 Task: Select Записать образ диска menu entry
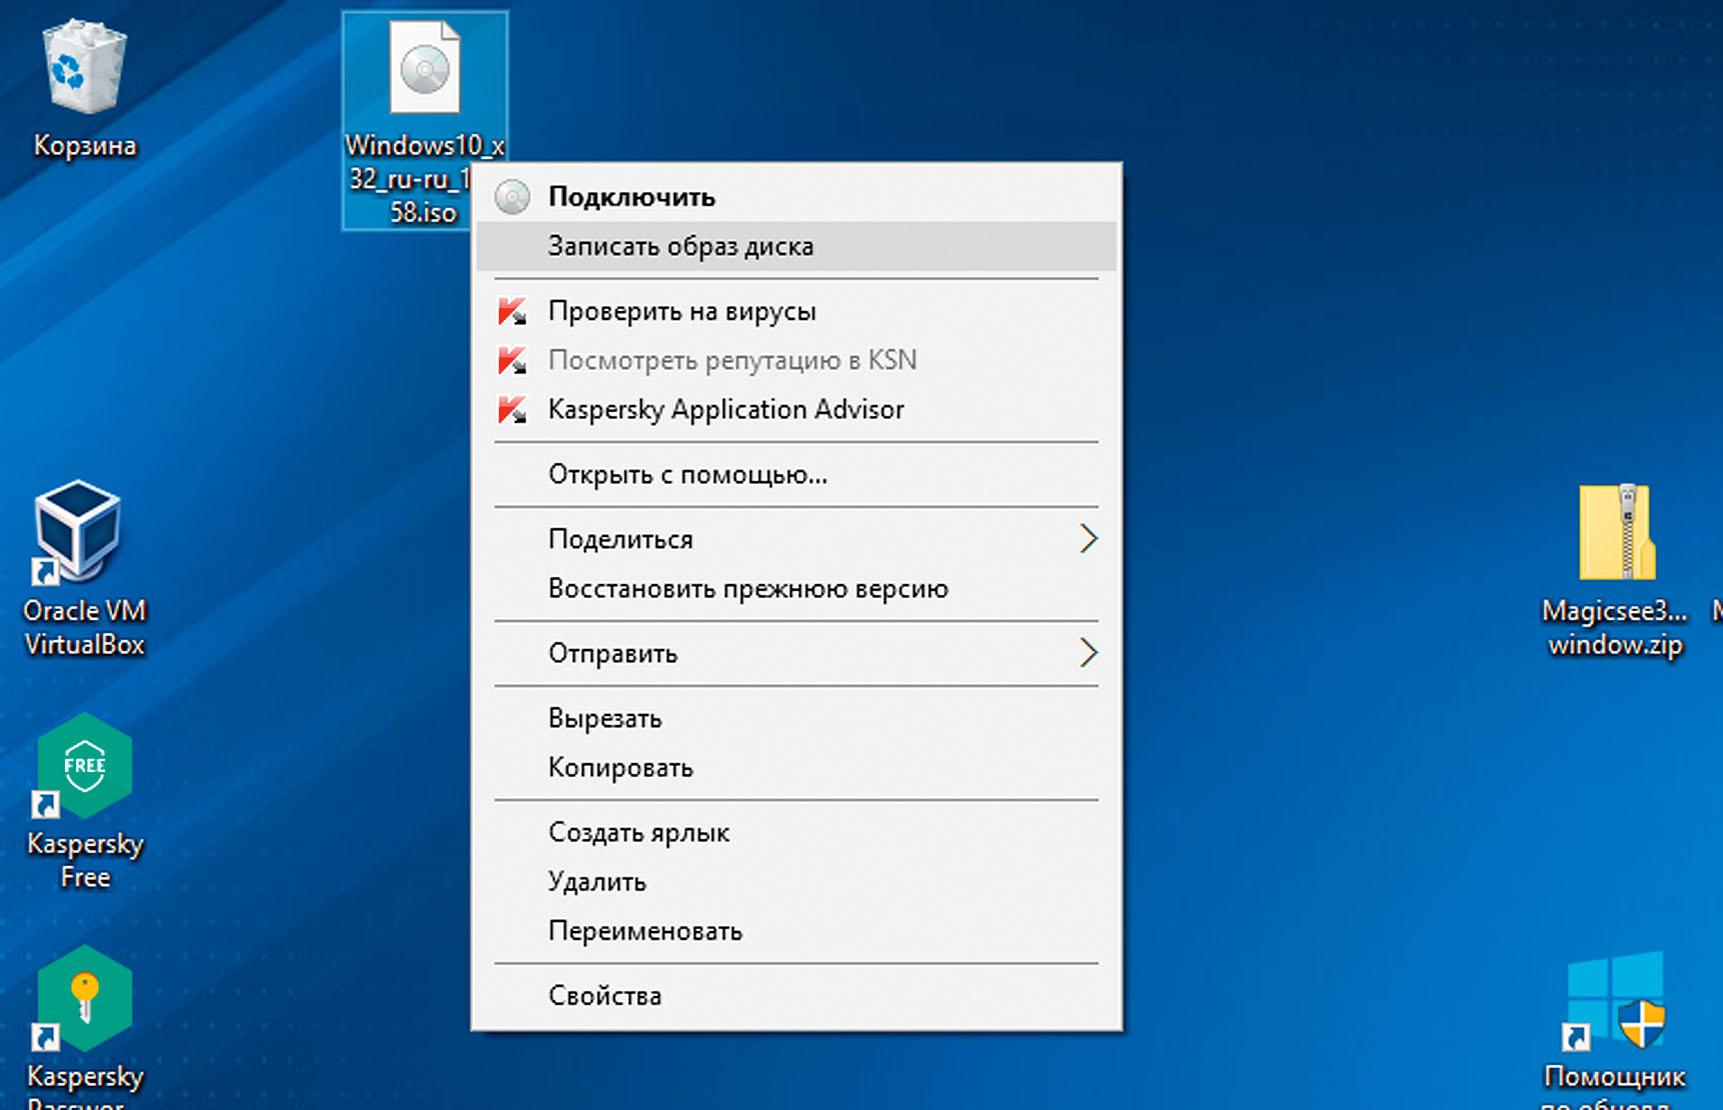(680, 247)
